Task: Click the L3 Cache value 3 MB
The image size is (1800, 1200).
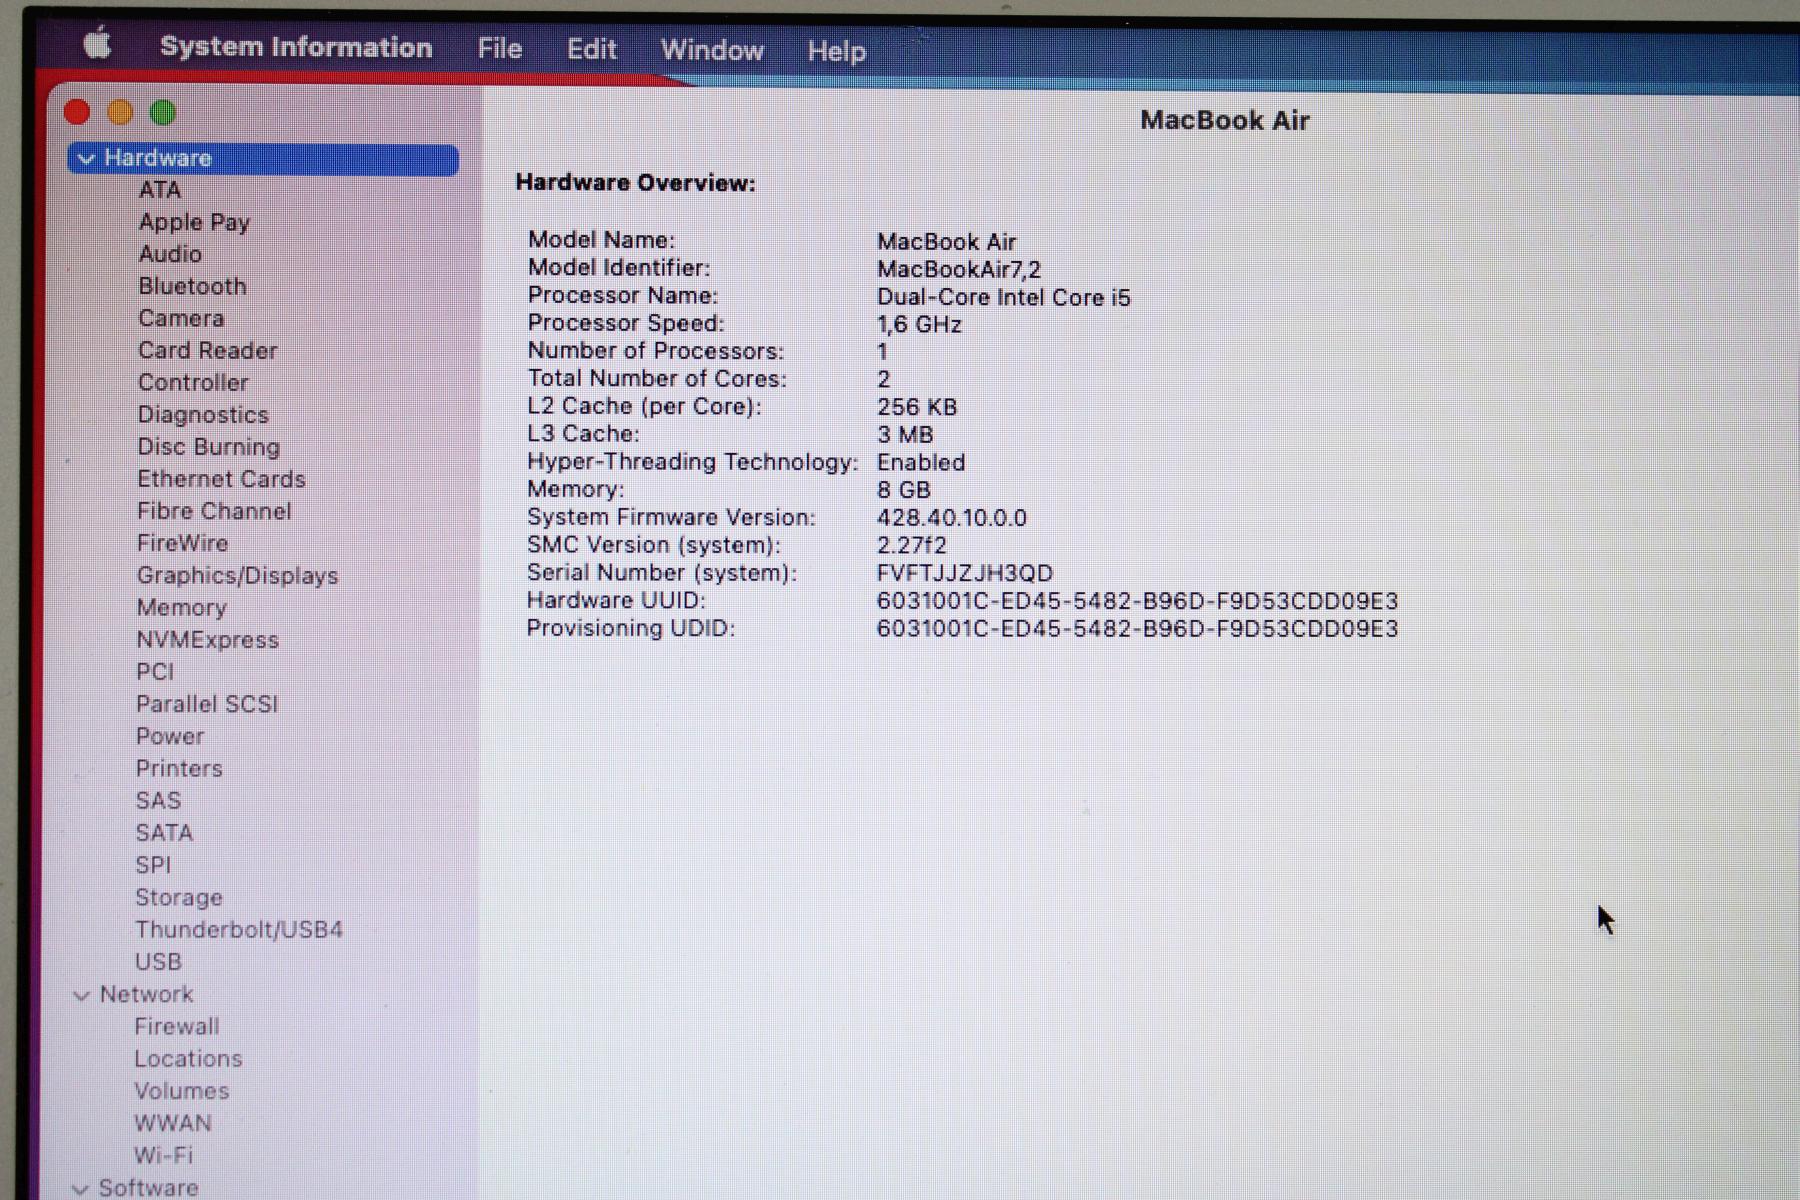Action: point(904,435)
